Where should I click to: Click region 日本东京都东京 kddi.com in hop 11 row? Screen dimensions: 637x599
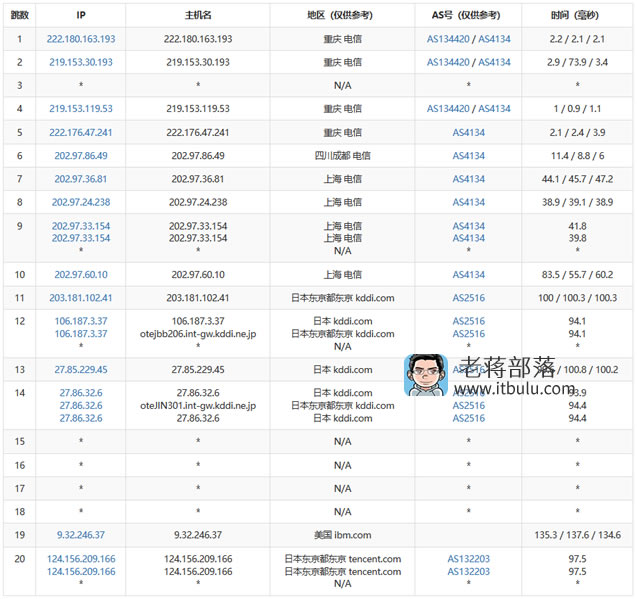(x=342, y=298)
